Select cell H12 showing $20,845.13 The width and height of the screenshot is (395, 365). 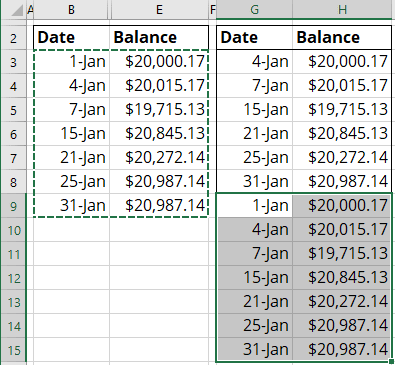342,278
